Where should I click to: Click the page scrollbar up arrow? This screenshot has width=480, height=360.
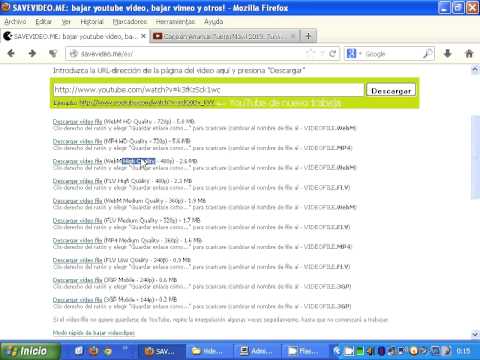pos(475,69)
